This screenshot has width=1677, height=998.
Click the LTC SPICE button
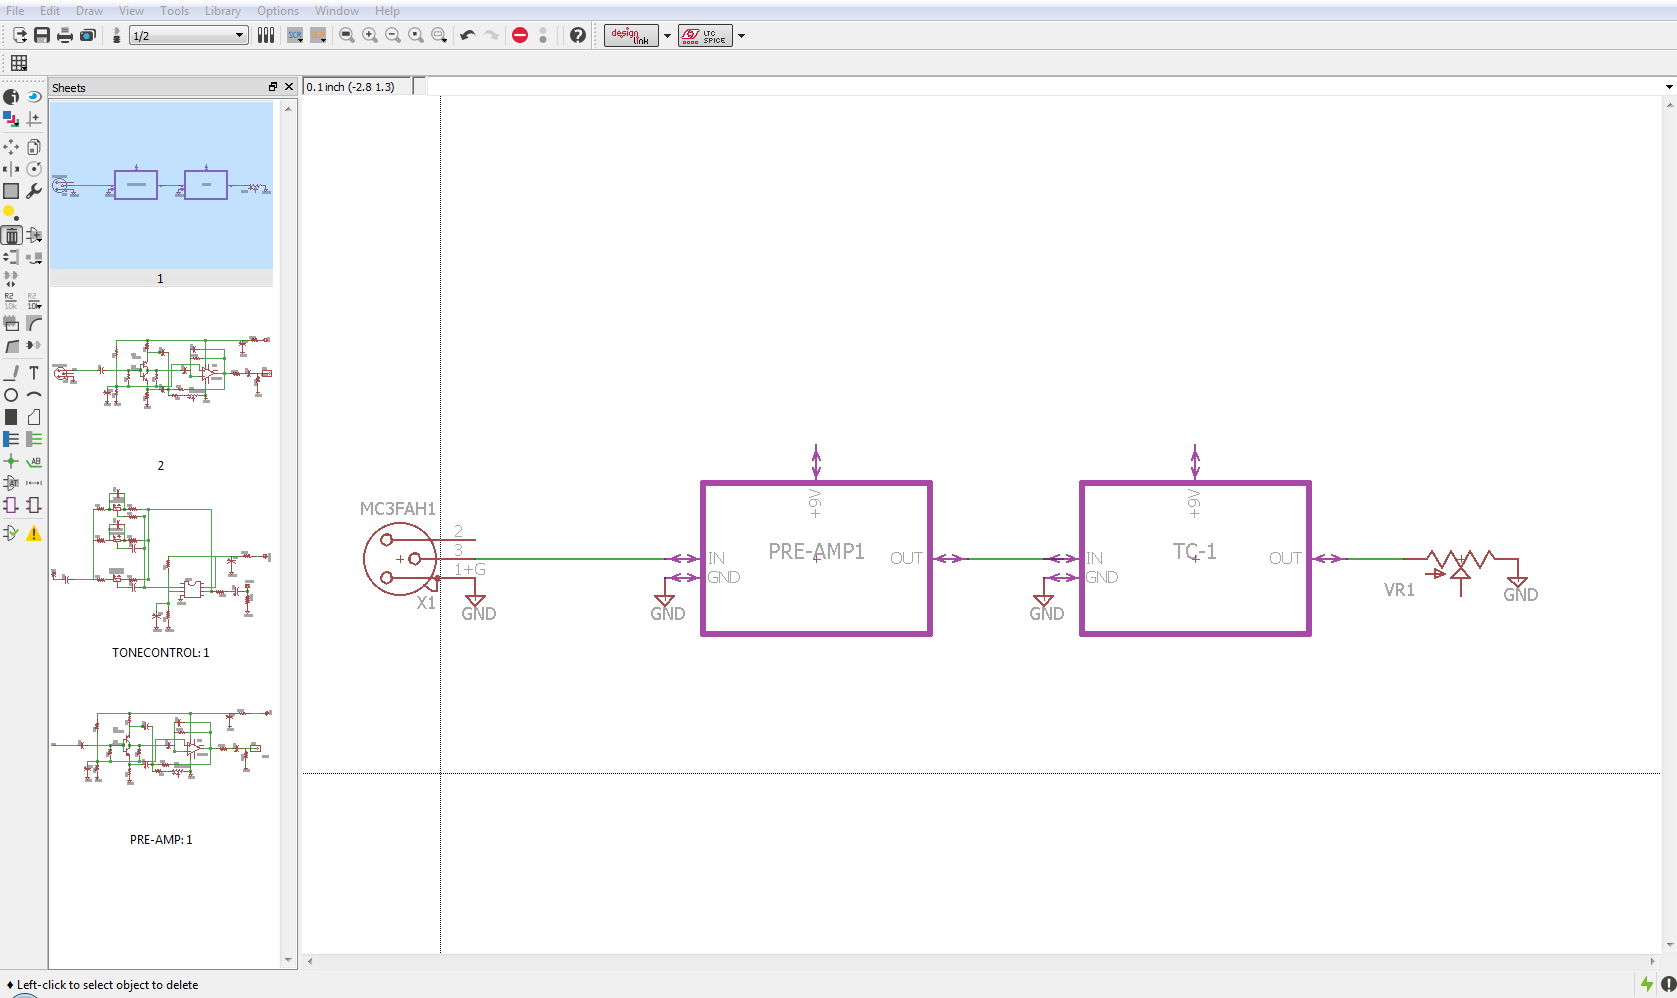[705, 35]
